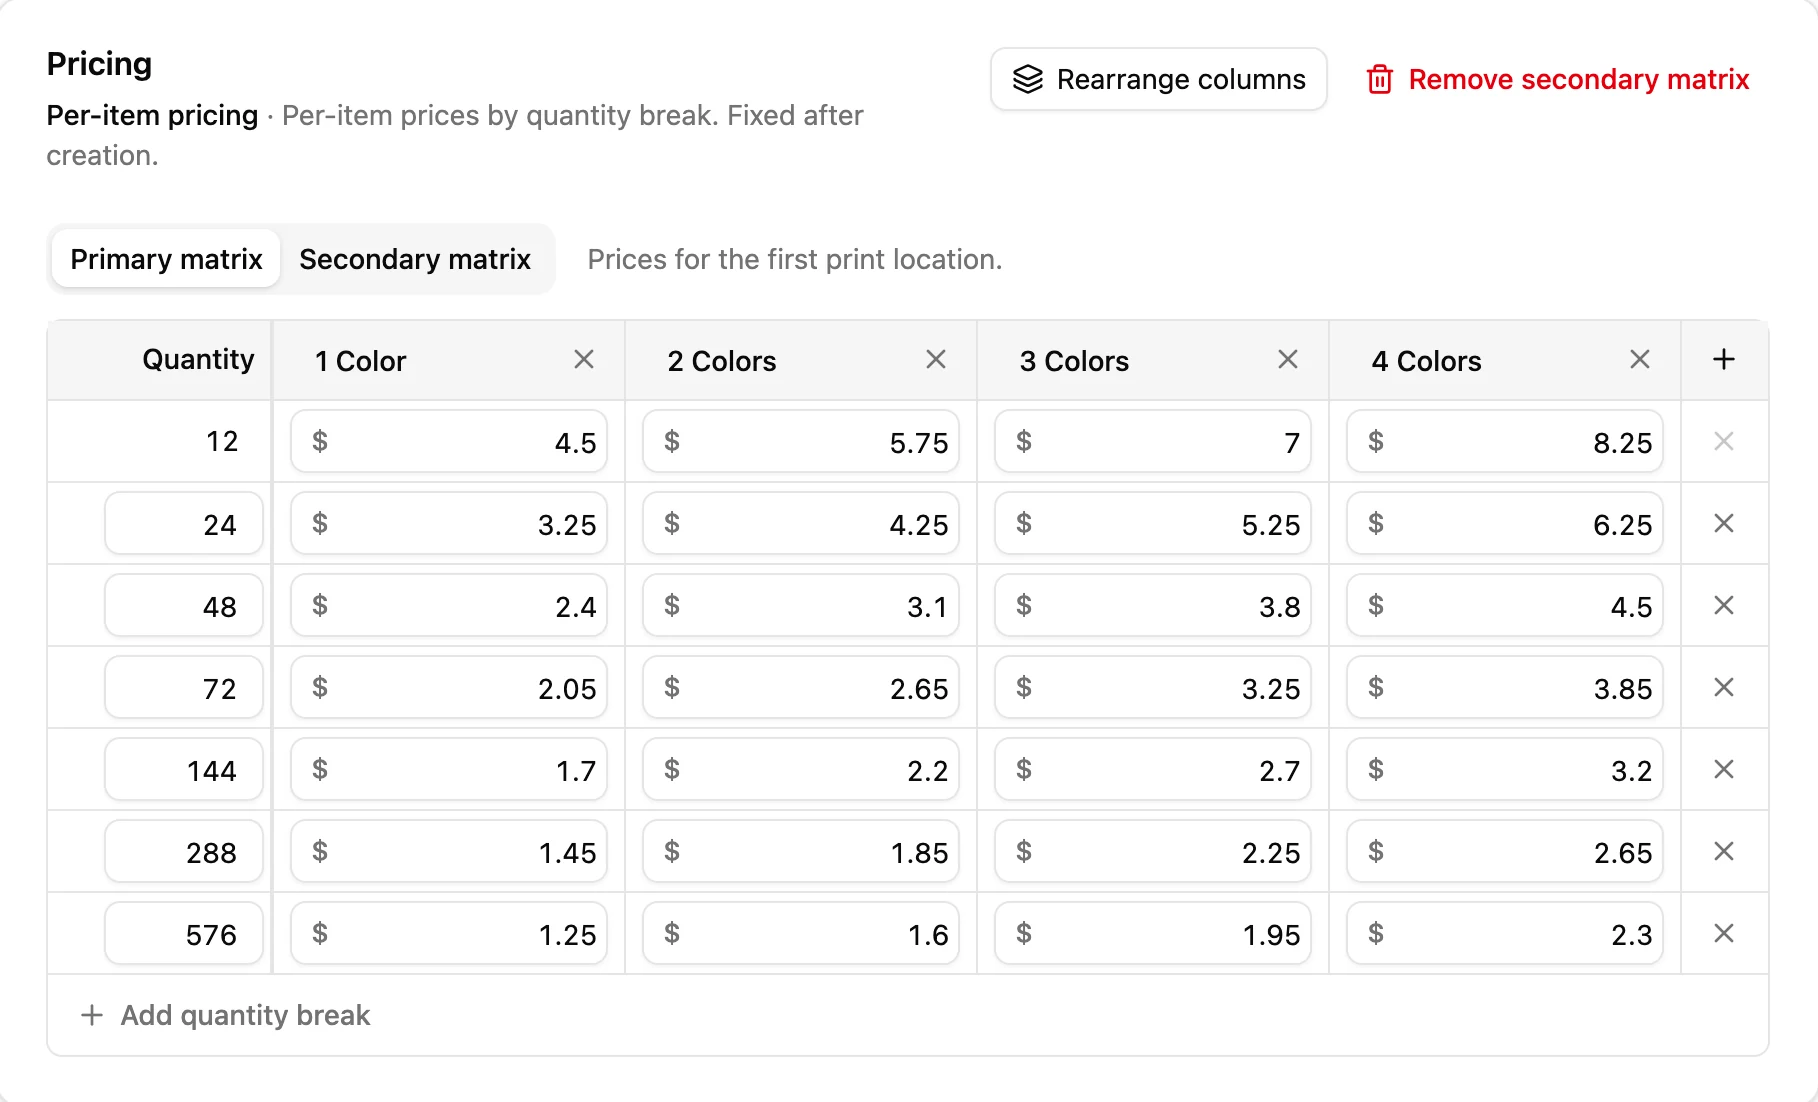This screenshot has width=1818, height=1102.
Task: Edit 4 Colors price 3.85 field
Action: click(1505, 688)
